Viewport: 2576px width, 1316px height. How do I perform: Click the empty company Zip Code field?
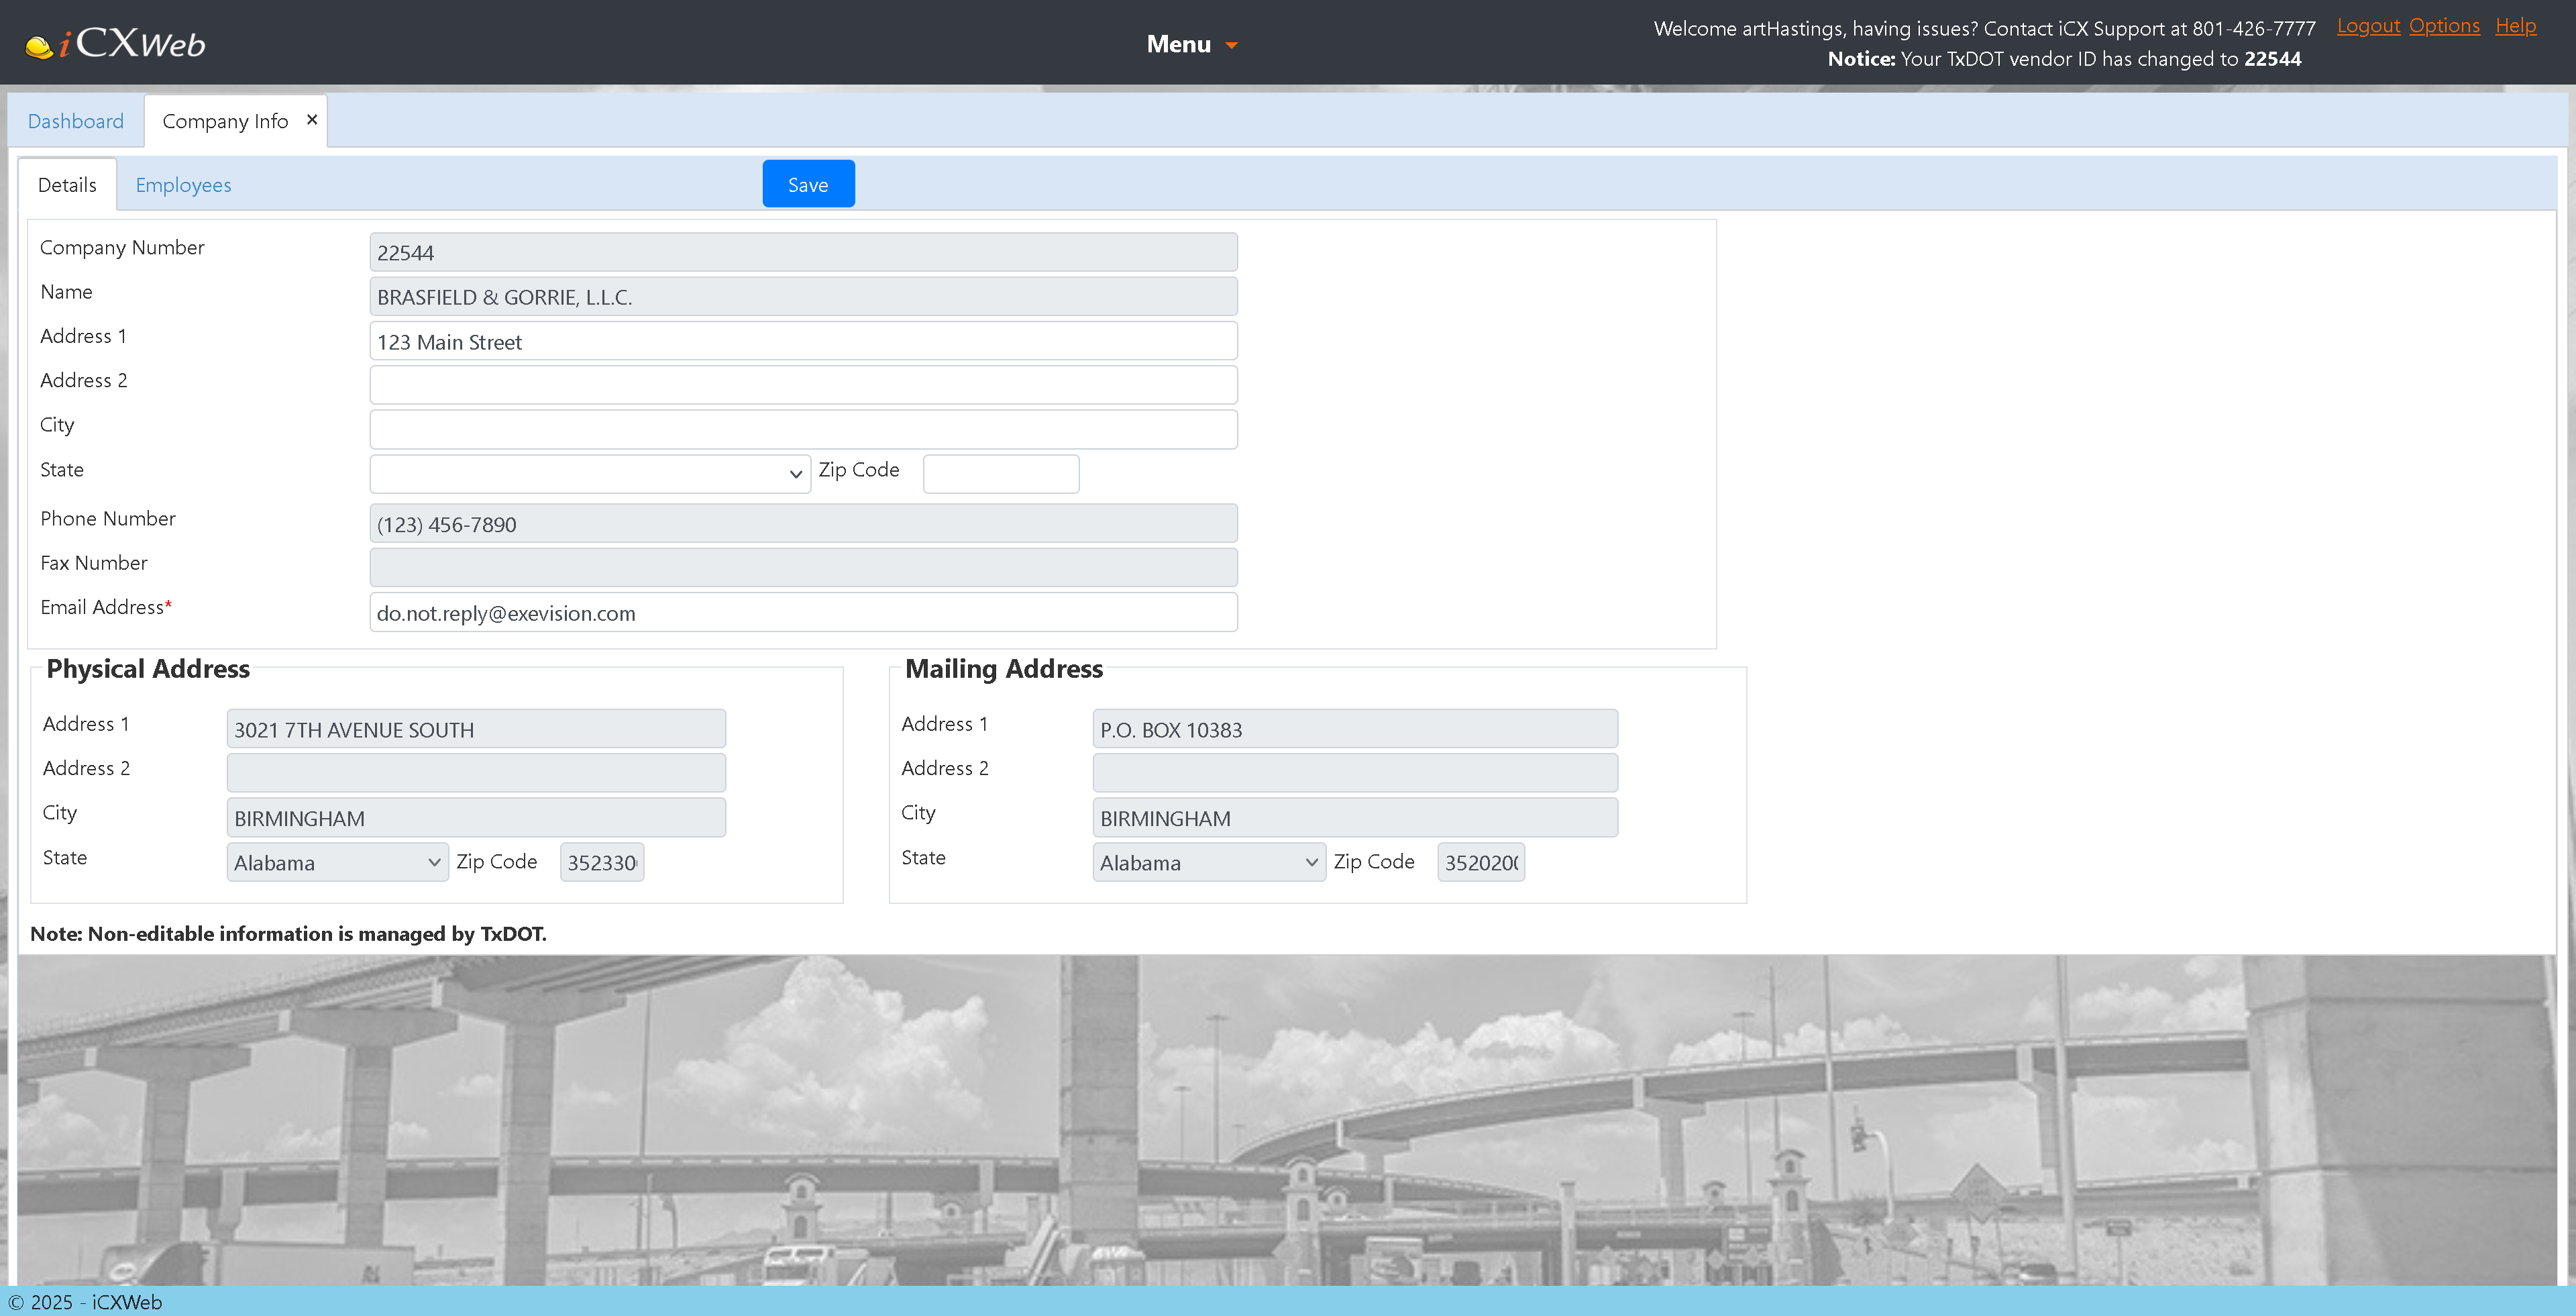1001,474
